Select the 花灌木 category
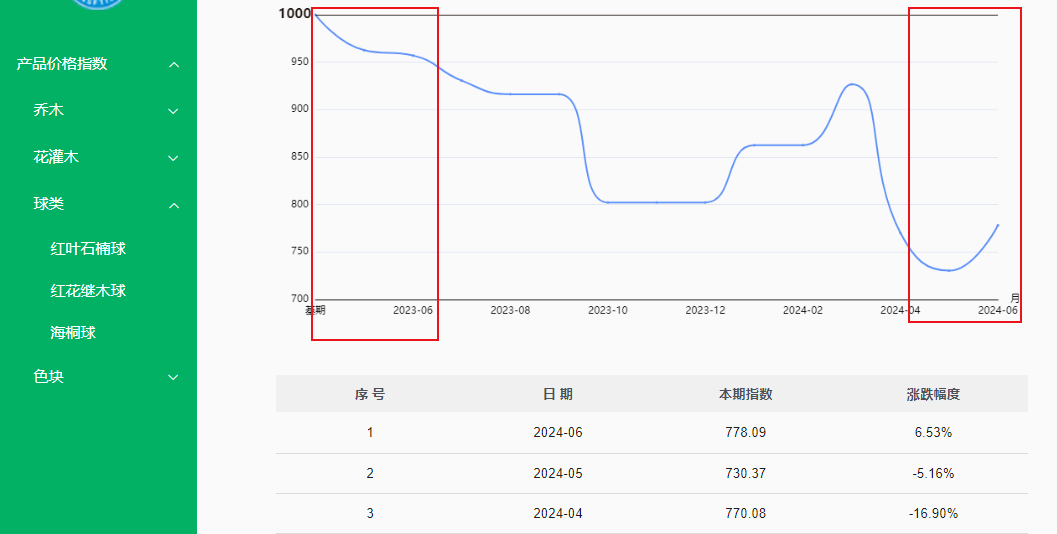The width and height of the screenshot is (1057, 534). coord(56,158)
